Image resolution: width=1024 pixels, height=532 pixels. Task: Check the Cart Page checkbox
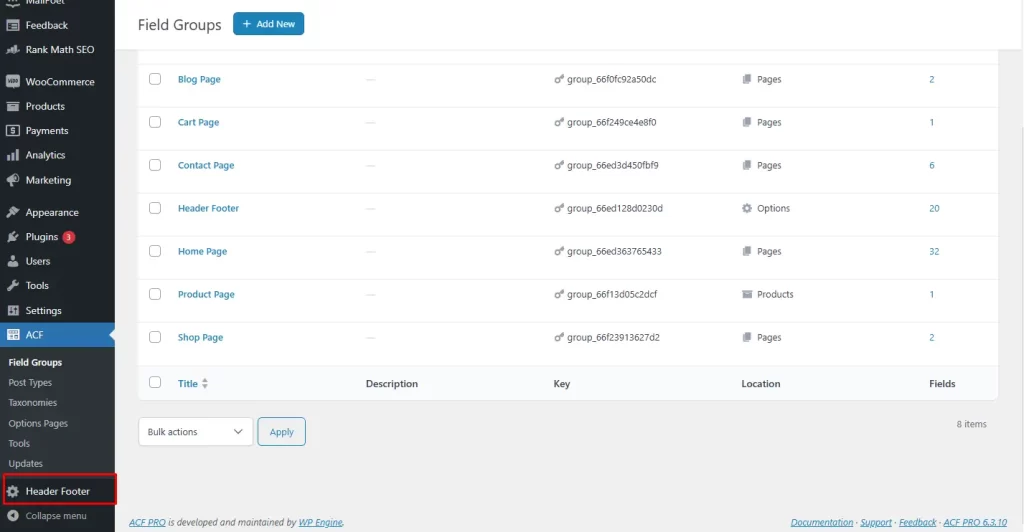(155, 122)
